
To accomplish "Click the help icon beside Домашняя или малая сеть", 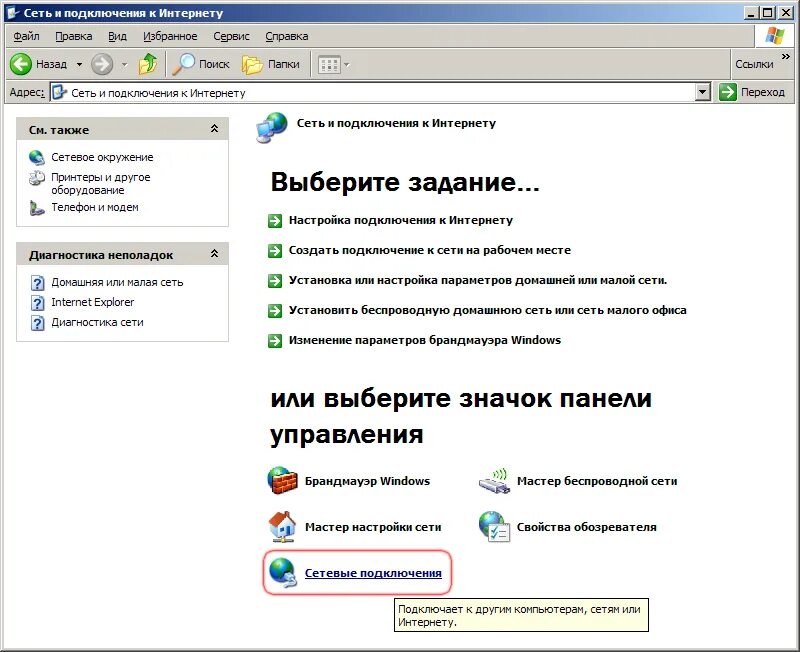I will pyautogui.click(x=37, y=283).
